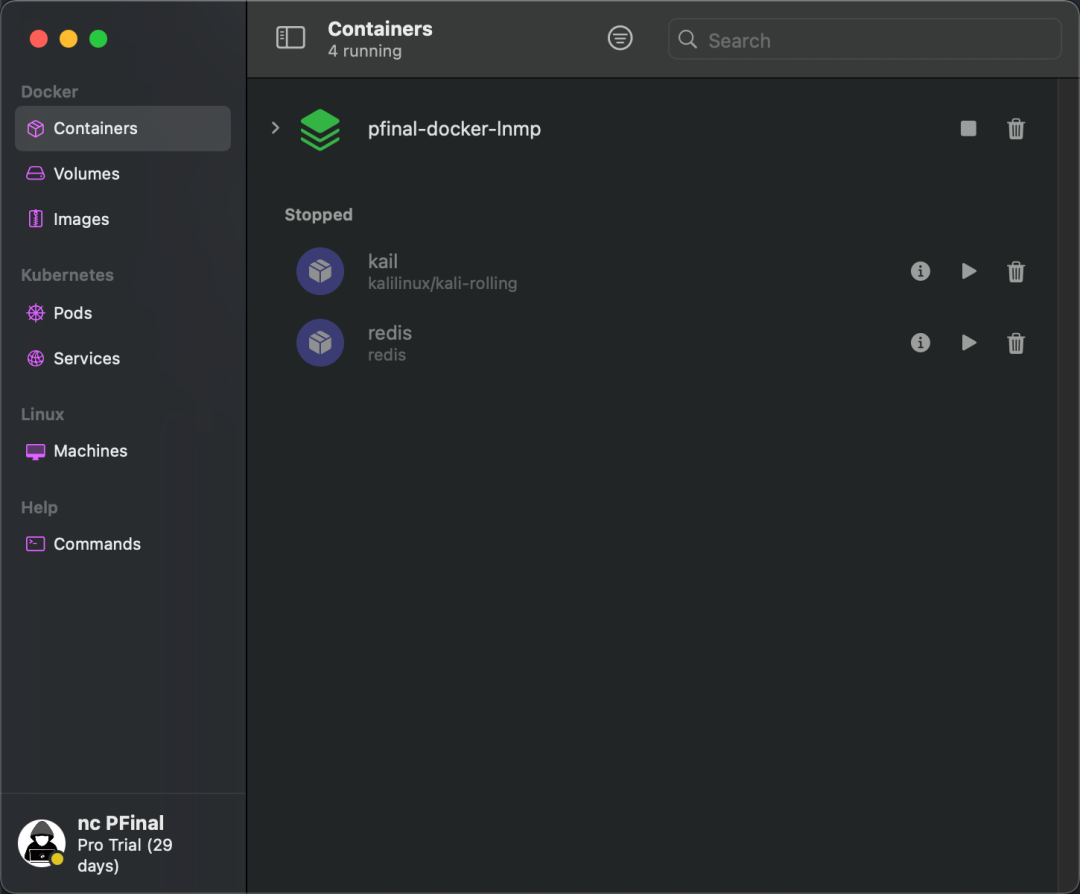
Task: Open the Images section
Action: 123,219
